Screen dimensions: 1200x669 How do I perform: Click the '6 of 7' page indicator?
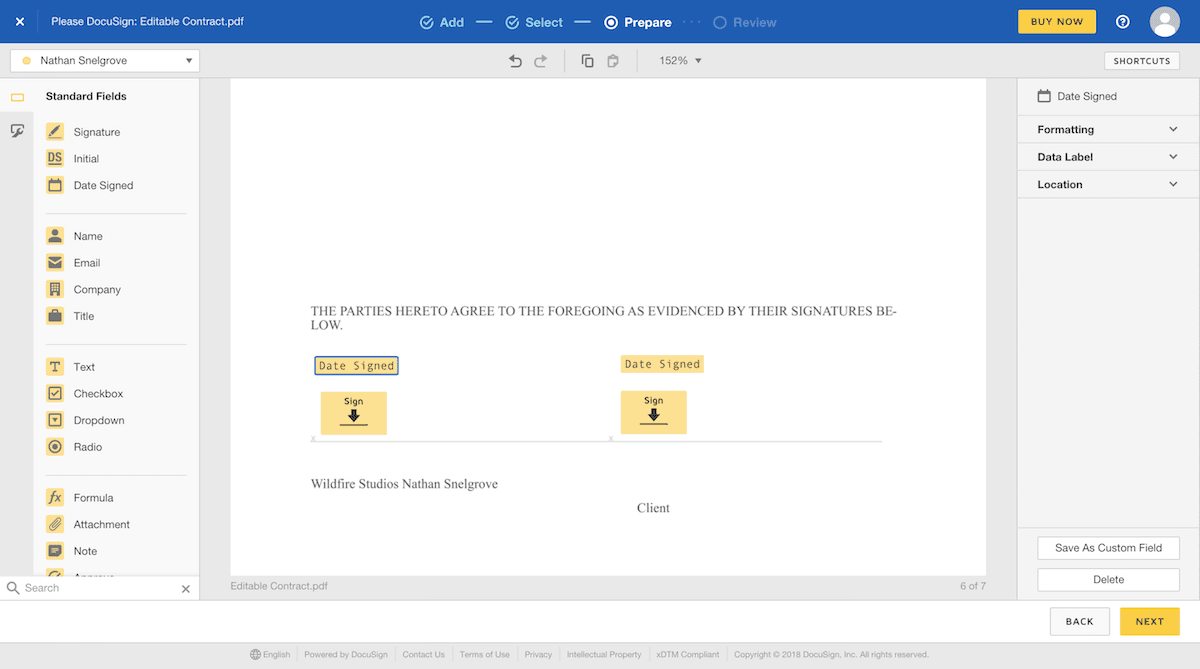click(x=973, y=586)
